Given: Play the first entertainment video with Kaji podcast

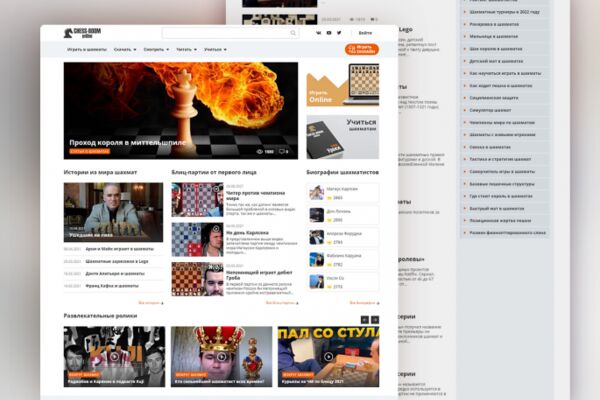Looking at the screenshot, I should (114, 357).
